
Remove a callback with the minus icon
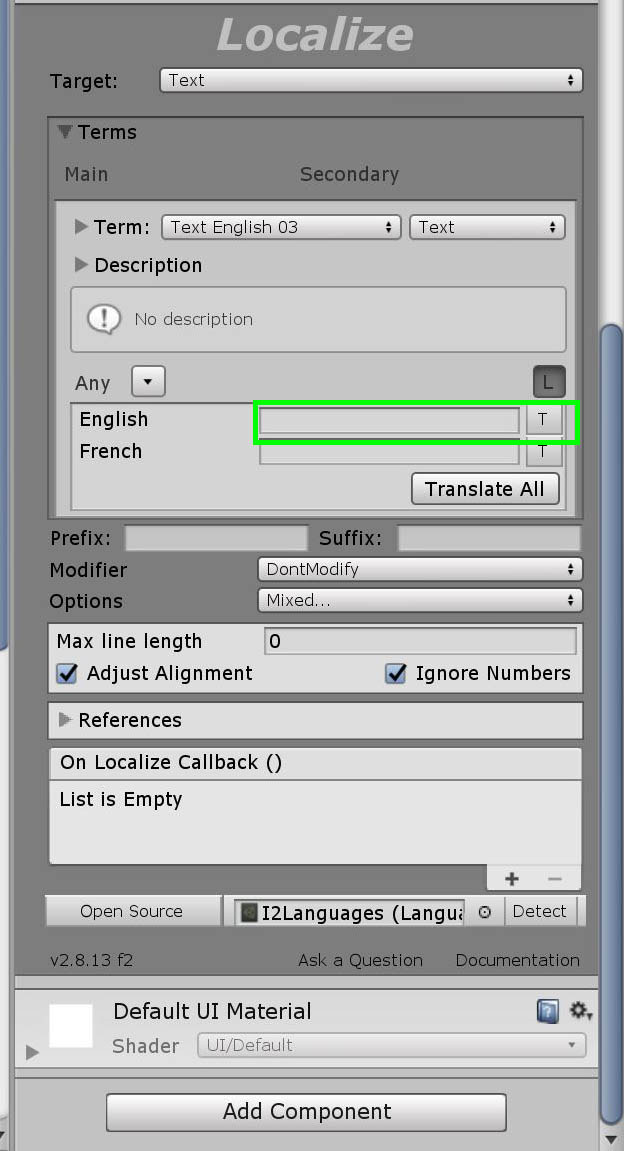click(555, 879)
